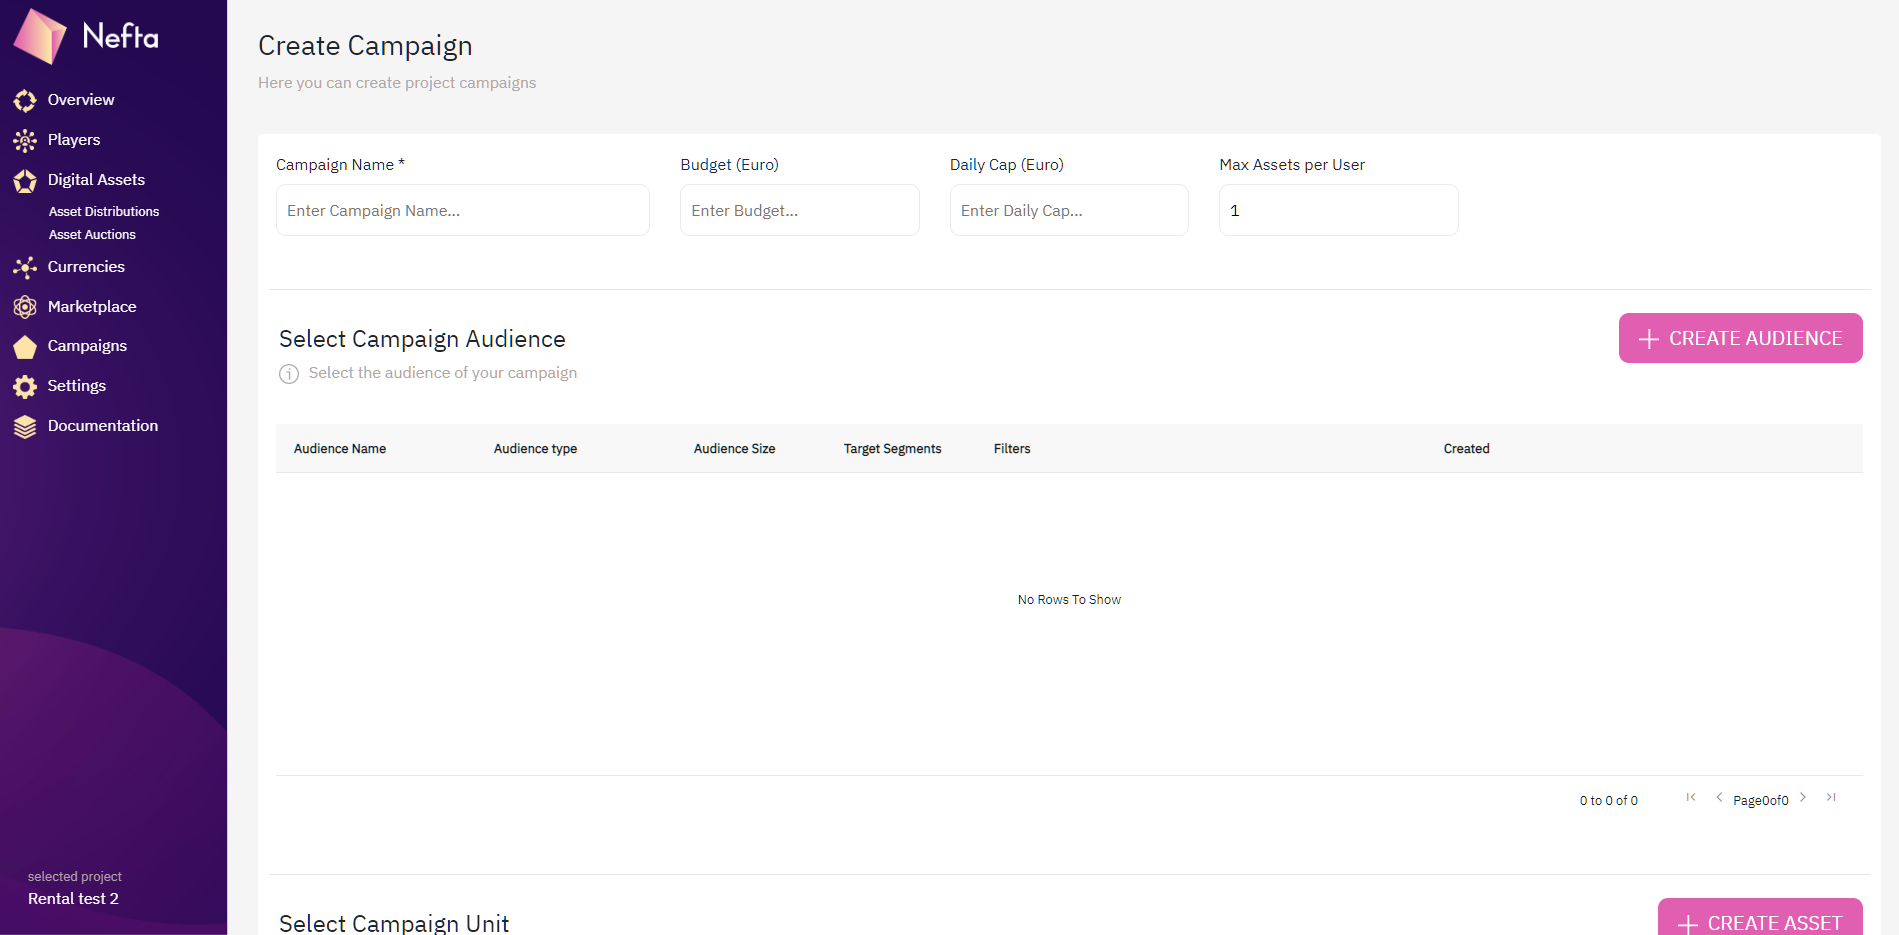
Task: Sort by Audience type column header
Action: point(535,449)
